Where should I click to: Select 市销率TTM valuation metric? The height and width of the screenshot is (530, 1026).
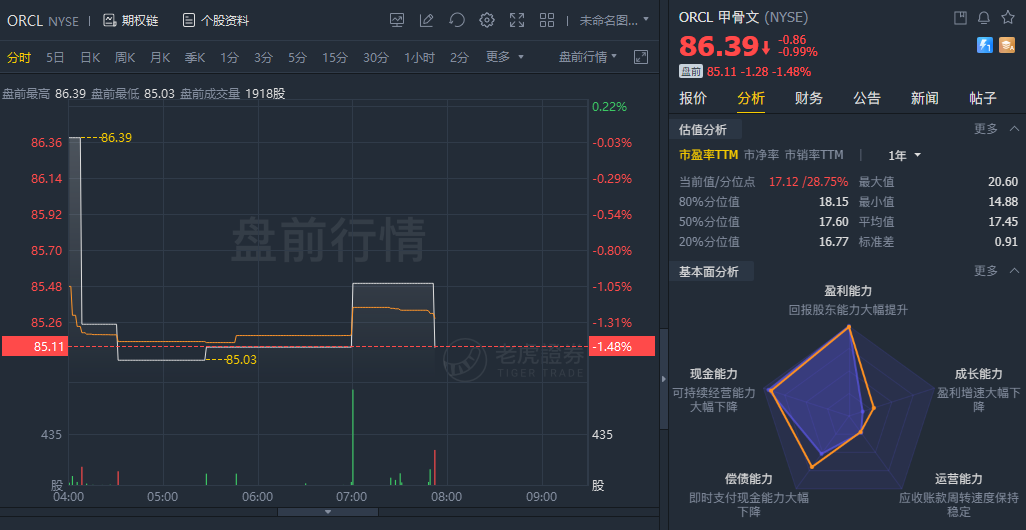pos(814,155)
